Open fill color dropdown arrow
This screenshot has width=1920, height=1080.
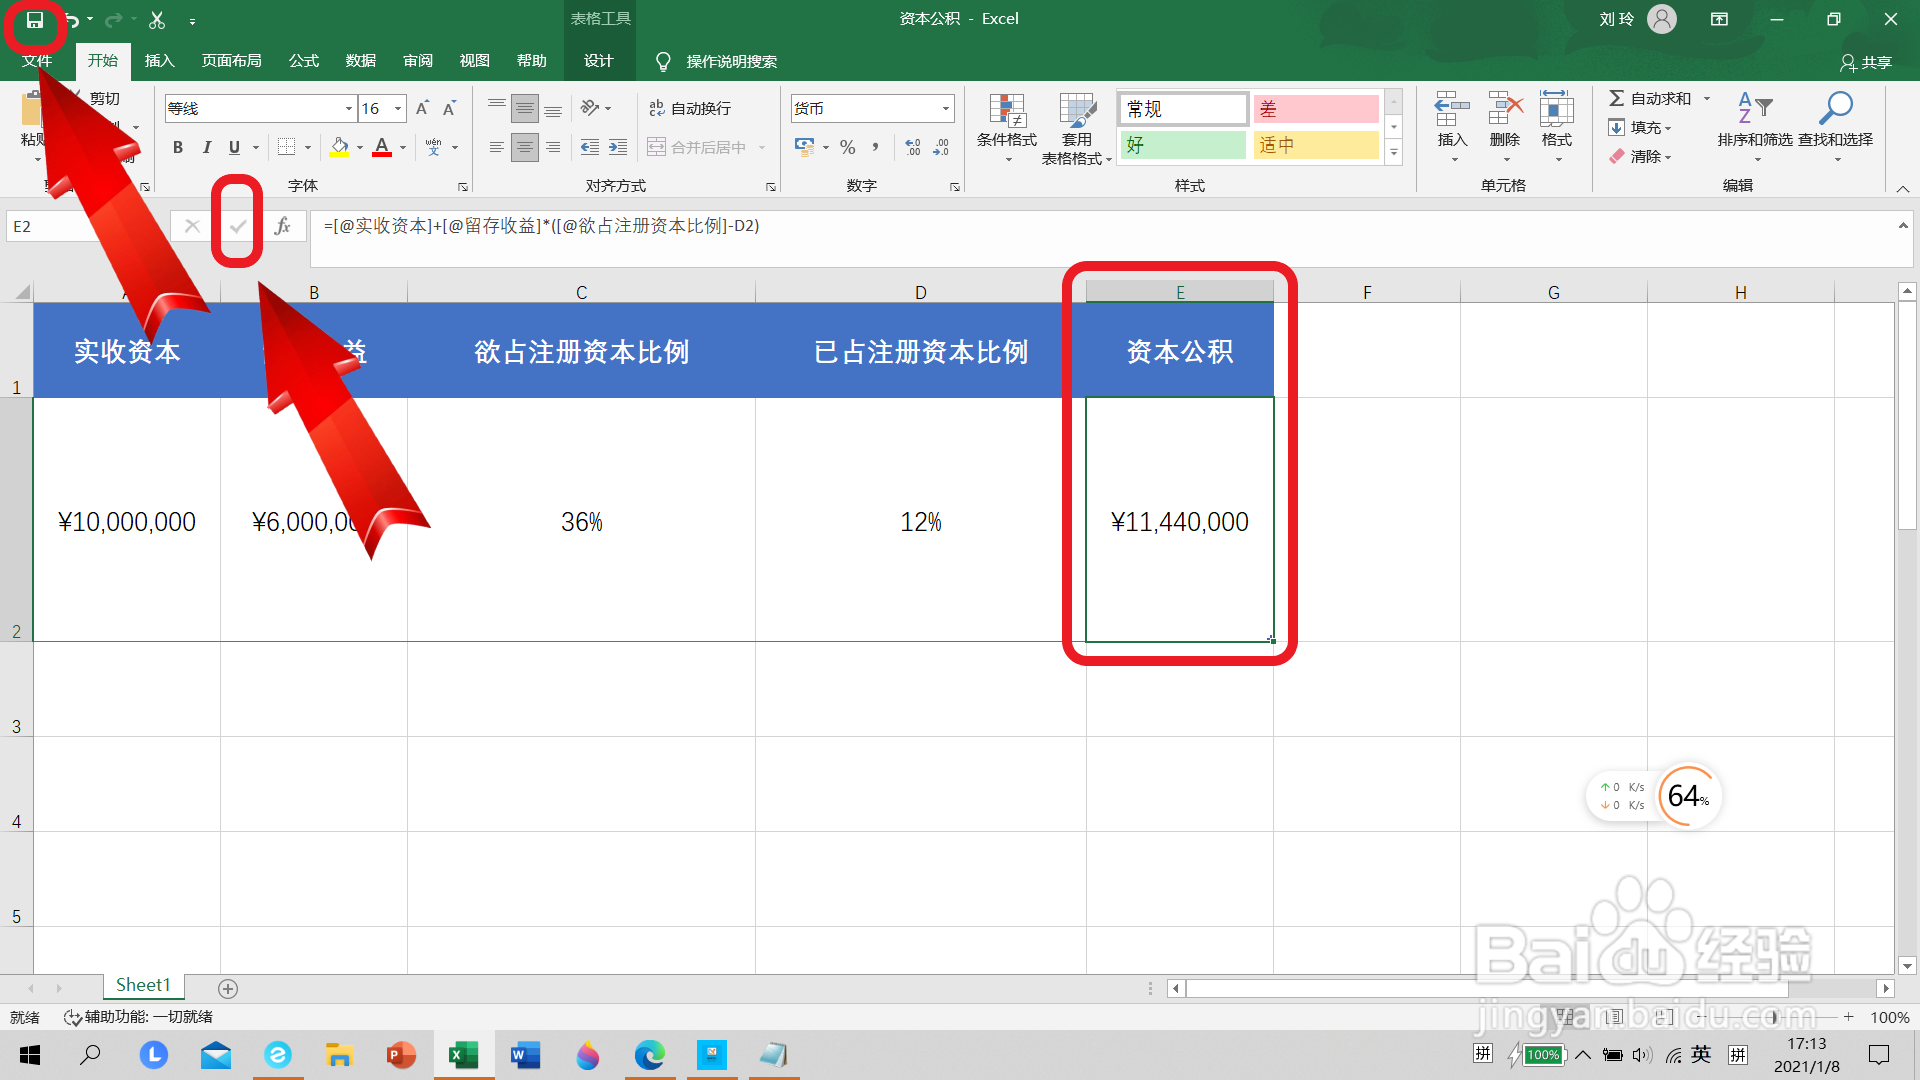360,148
